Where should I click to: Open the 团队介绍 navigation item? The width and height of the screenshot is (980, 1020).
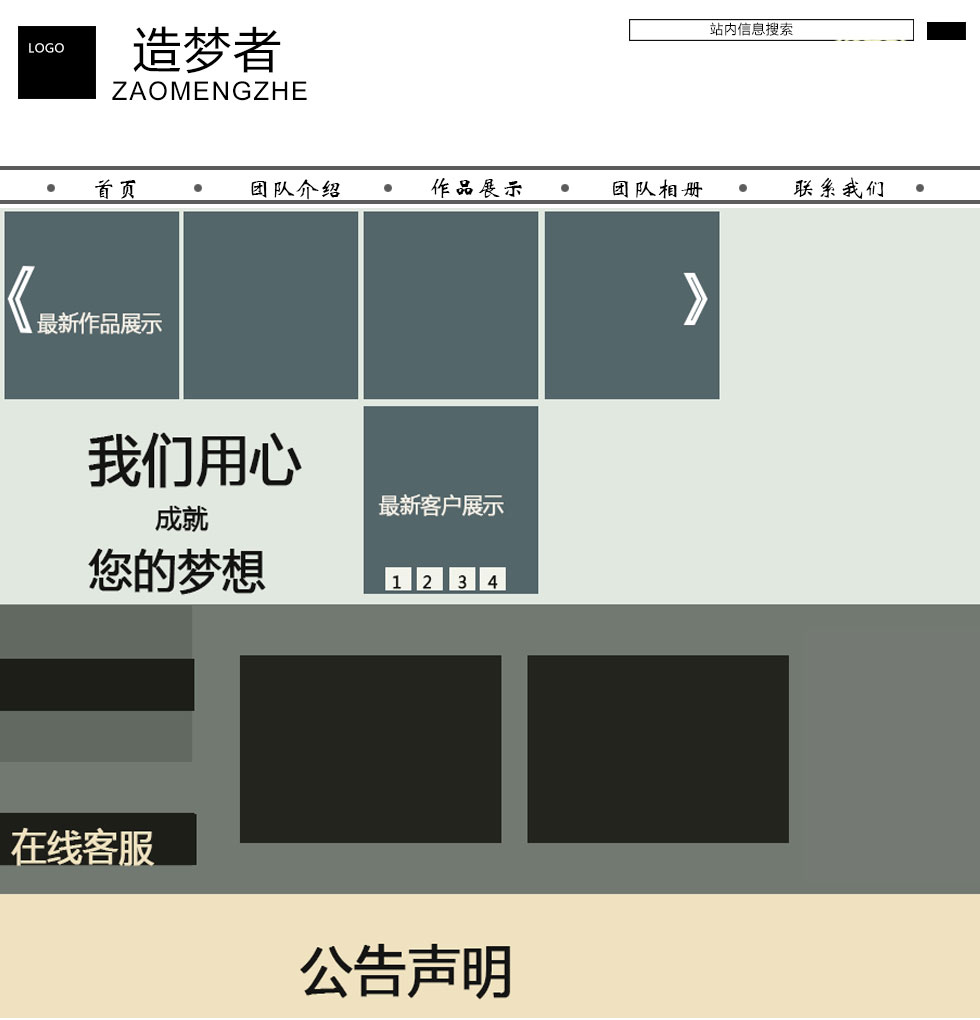296,189
